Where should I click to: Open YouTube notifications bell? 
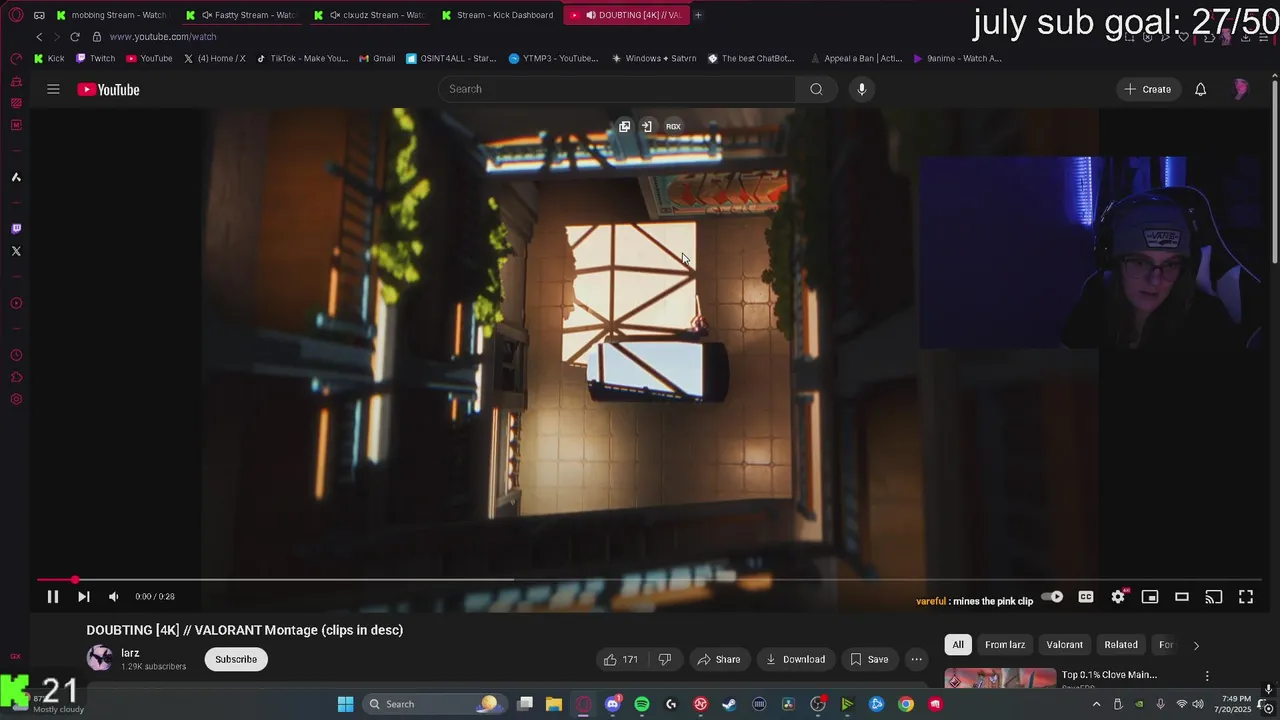(x=1201, y=89)
